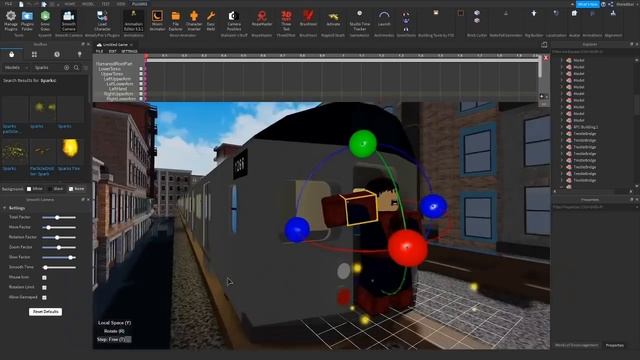Open the Studio Time Tracker

point(360,20)
